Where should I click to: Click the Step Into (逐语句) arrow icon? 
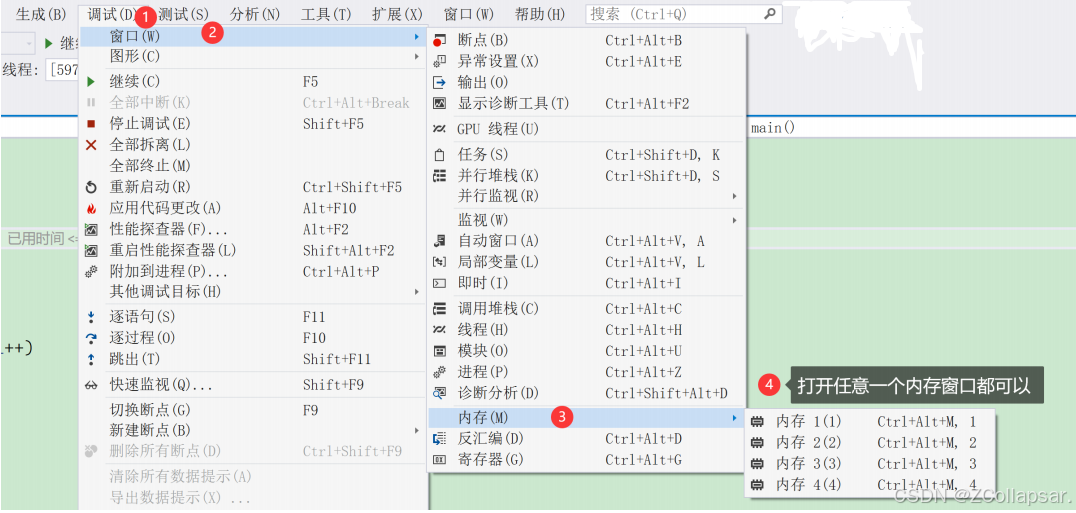click(x=91, y=317)
